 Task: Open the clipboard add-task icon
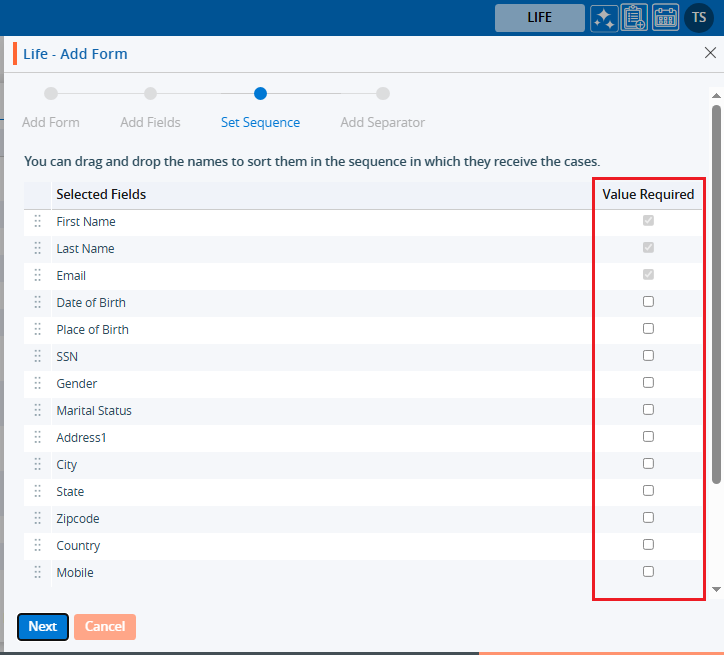634,18
